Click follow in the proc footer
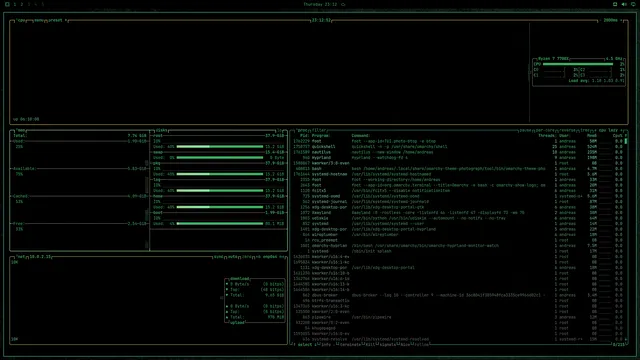The height and width of the screenshot is (360, 640). pyautogui.click(x=421, y=344)
